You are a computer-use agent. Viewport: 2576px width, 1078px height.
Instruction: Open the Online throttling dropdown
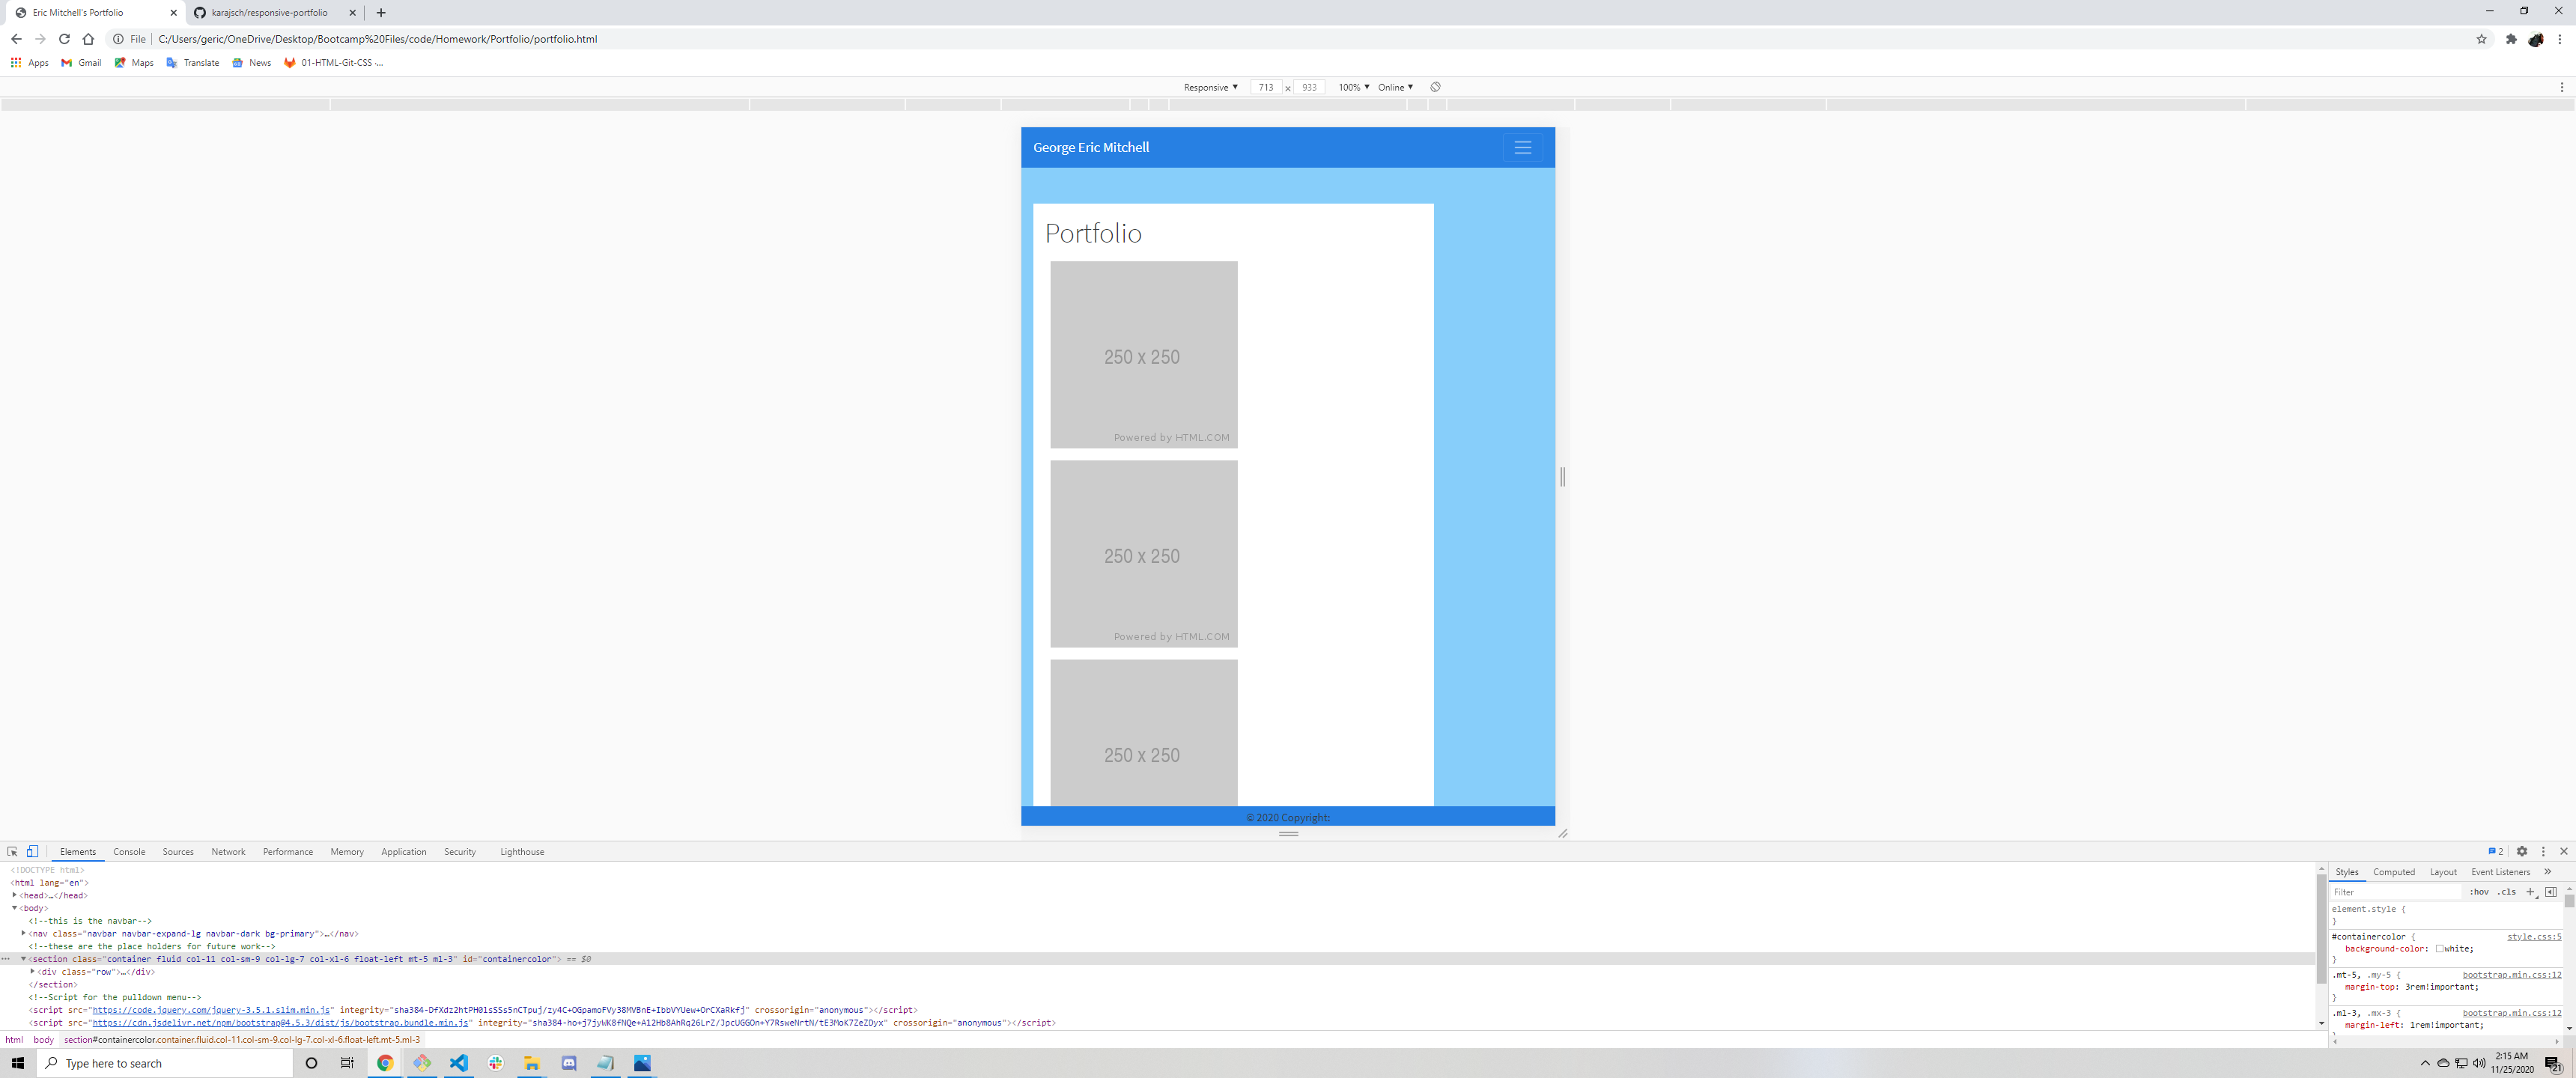(x=1395, y=87)
